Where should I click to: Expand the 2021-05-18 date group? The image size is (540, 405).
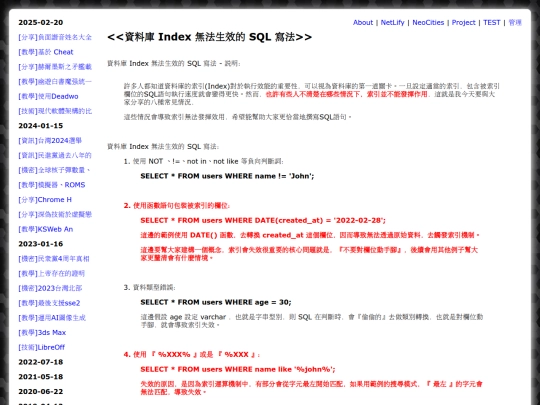(x=41, y=377)
